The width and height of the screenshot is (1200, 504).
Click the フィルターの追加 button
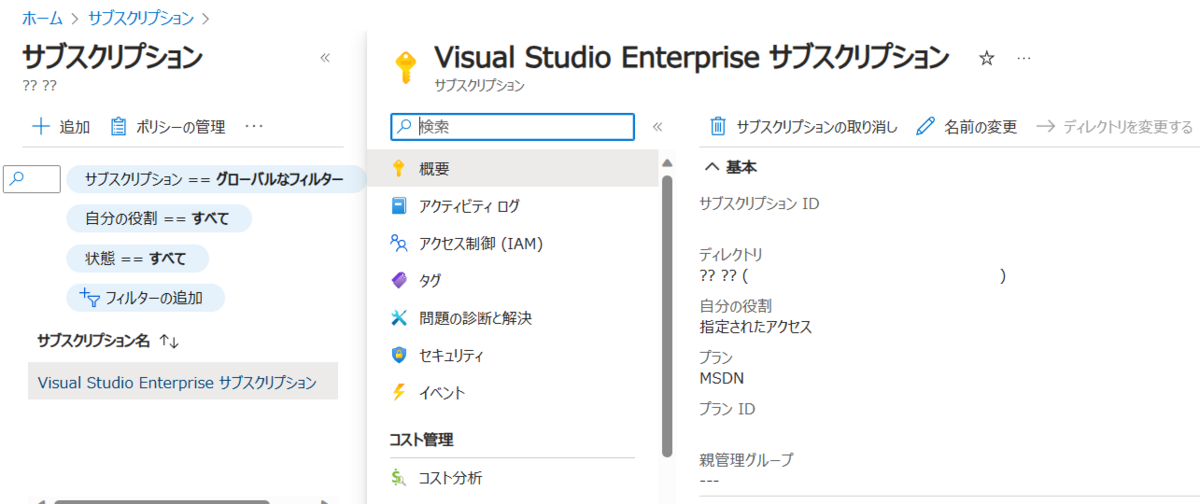tap(145, 297)
